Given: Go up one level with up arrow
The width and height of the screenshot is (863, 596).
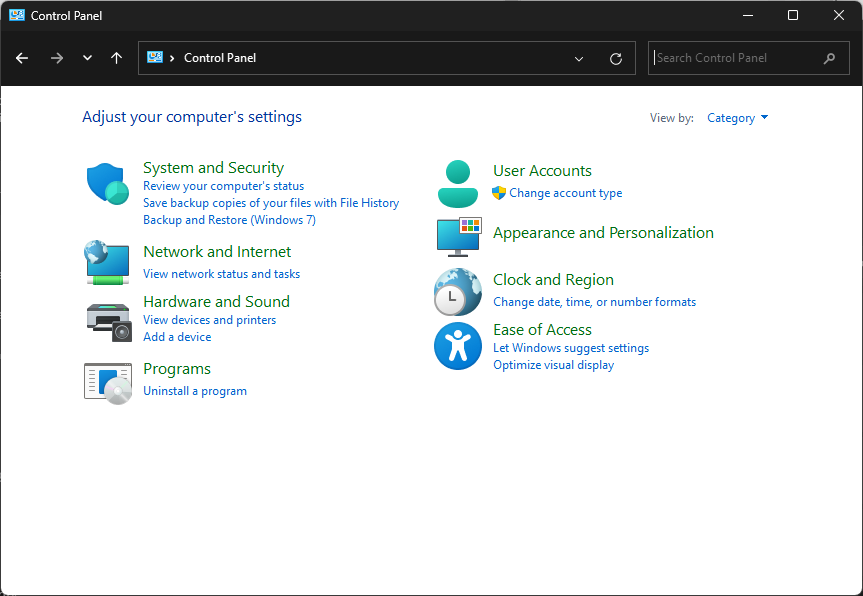Looking at the screenshot, I should point(116,58).
